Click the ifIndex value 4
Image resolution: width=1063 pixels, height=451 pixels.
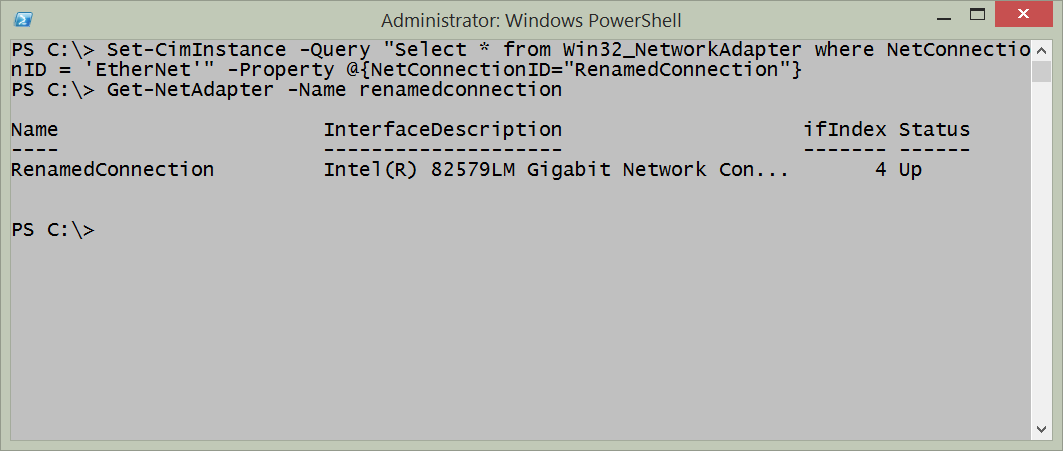880,170
